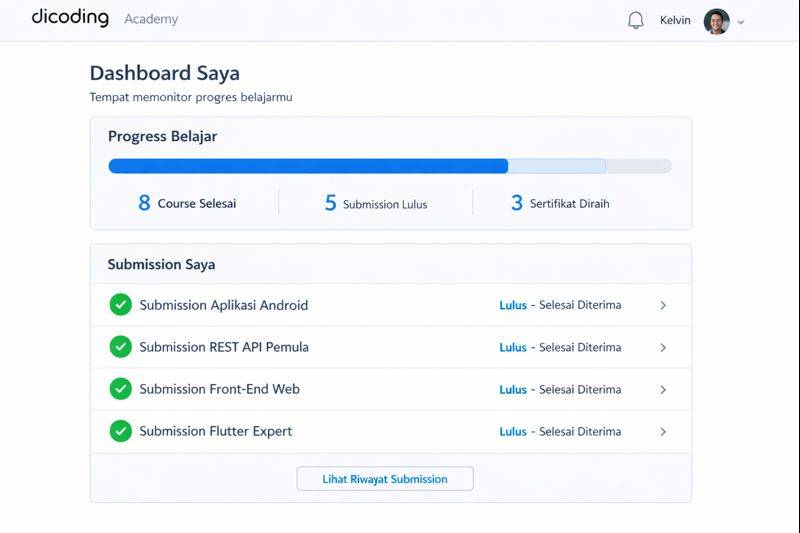Viewport: 800px width, 533px height.
Task: Click the Progress Belajar progress bar
Action: click(390, 166)
